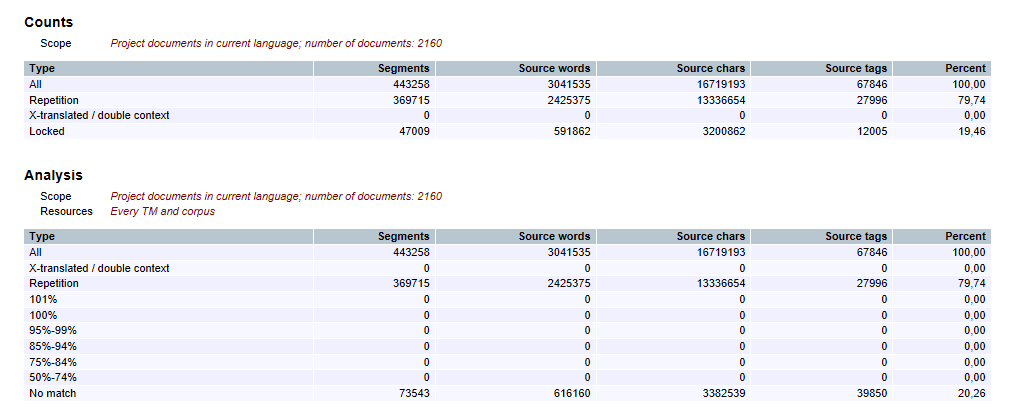Click source words 0 in 50%-74% row

[x=588, y=377]
